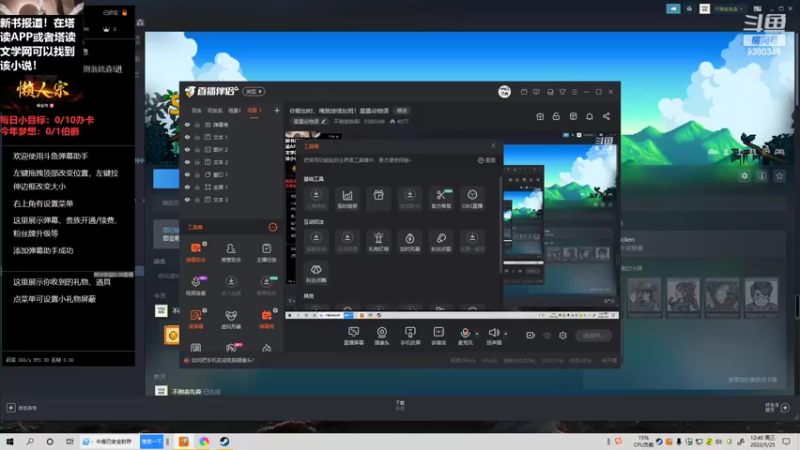Click the share icon in the stream header

[x=606, y=116]
